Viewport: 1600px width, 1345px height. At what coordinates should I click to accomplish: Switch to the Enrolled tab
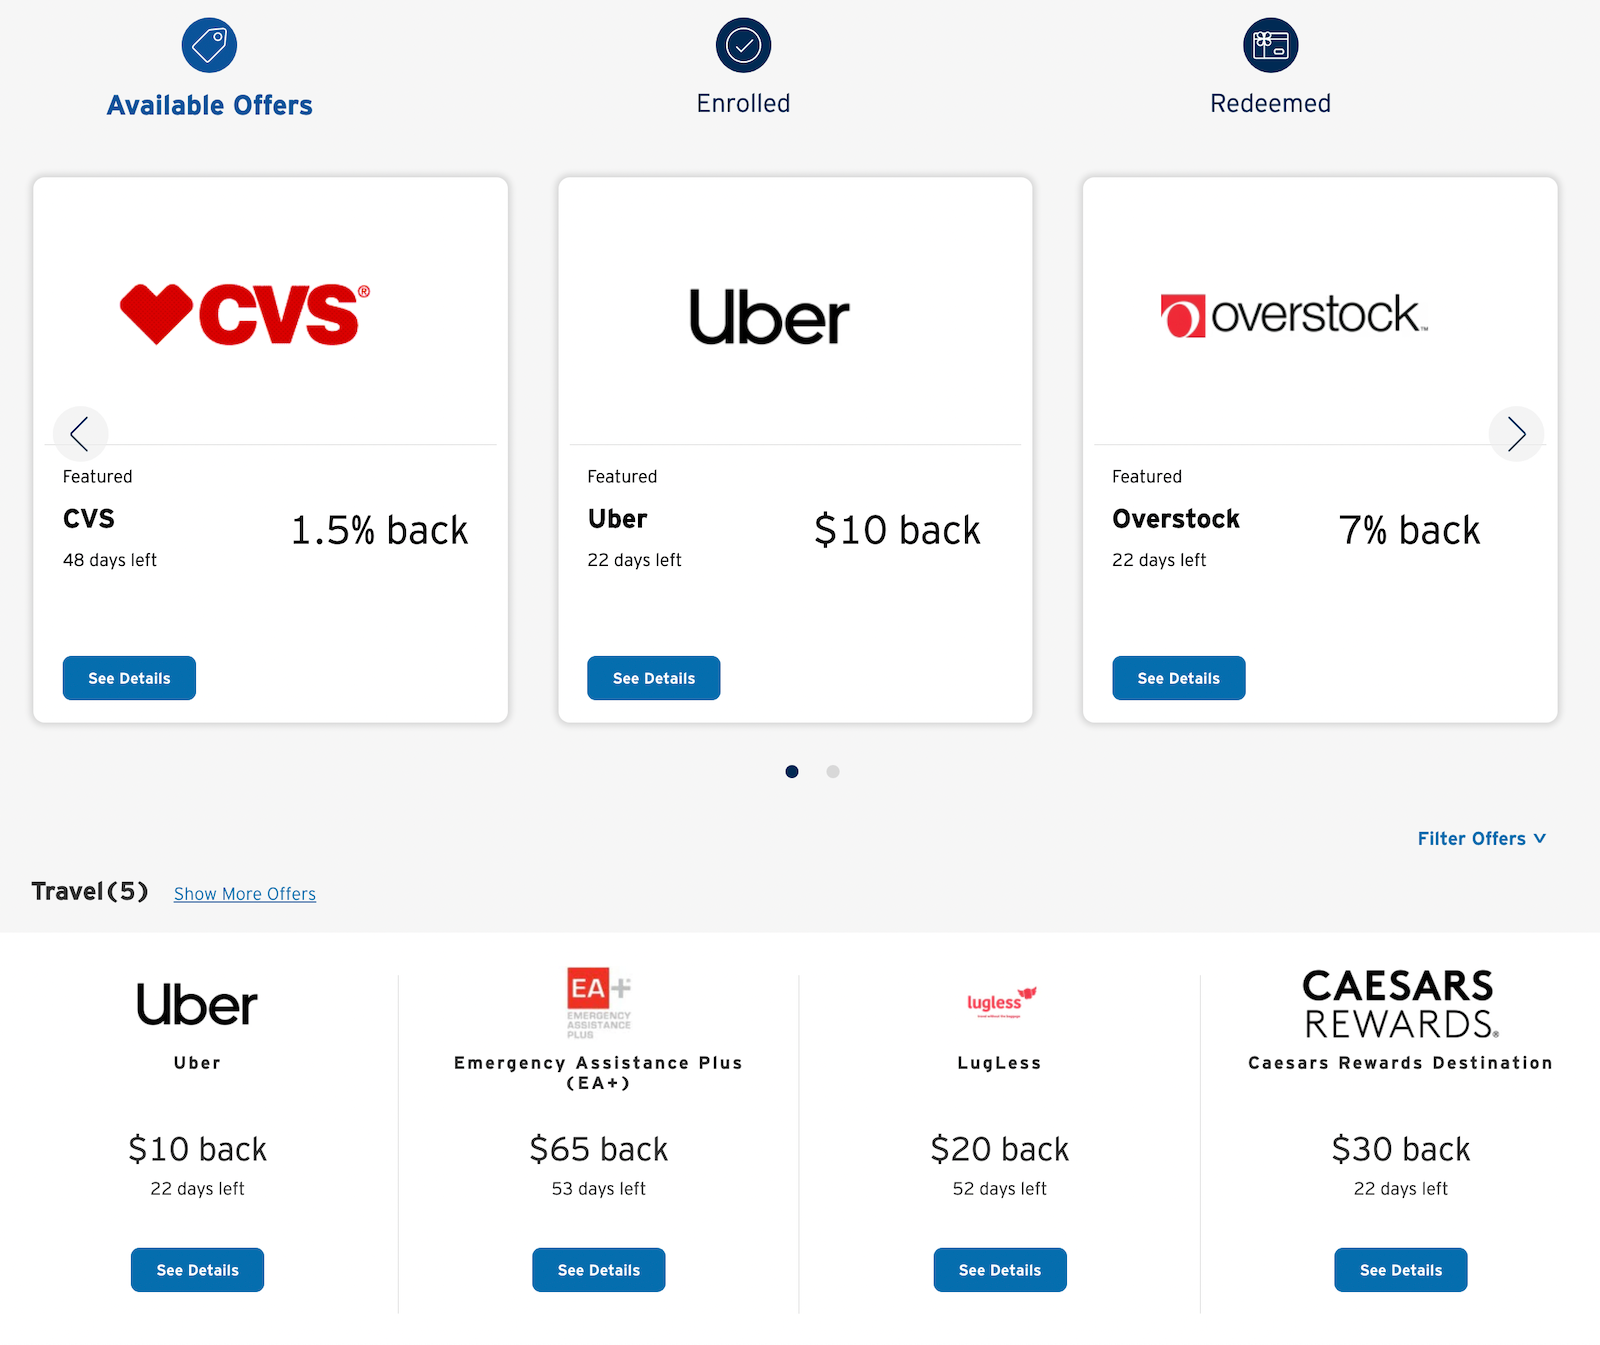(x=743, y=103)
